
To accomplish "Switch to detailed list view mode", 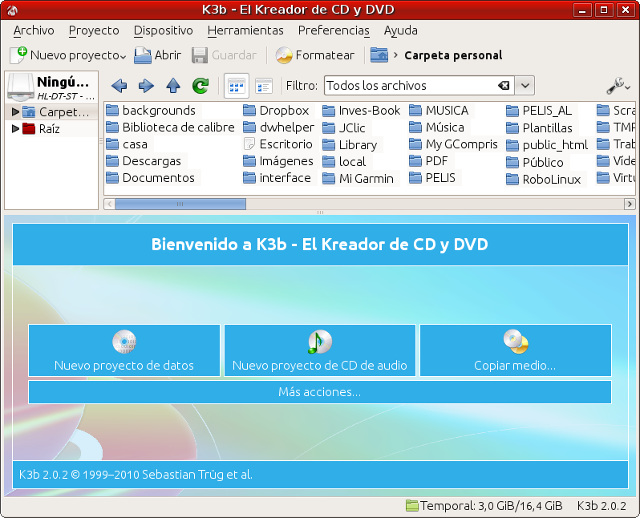I will tap(264, 86).
